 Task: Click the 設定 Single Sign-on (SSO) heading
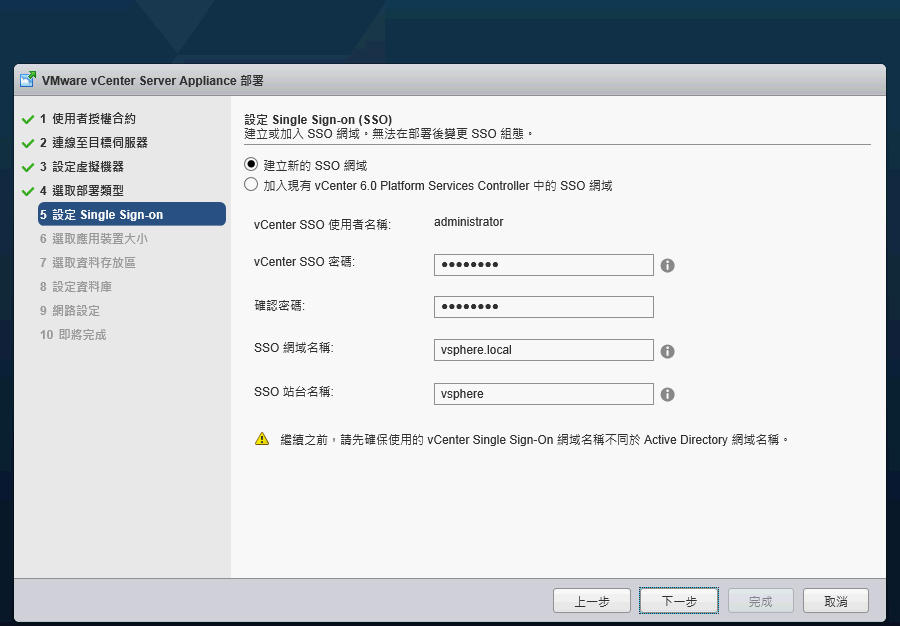pos(318,119)
